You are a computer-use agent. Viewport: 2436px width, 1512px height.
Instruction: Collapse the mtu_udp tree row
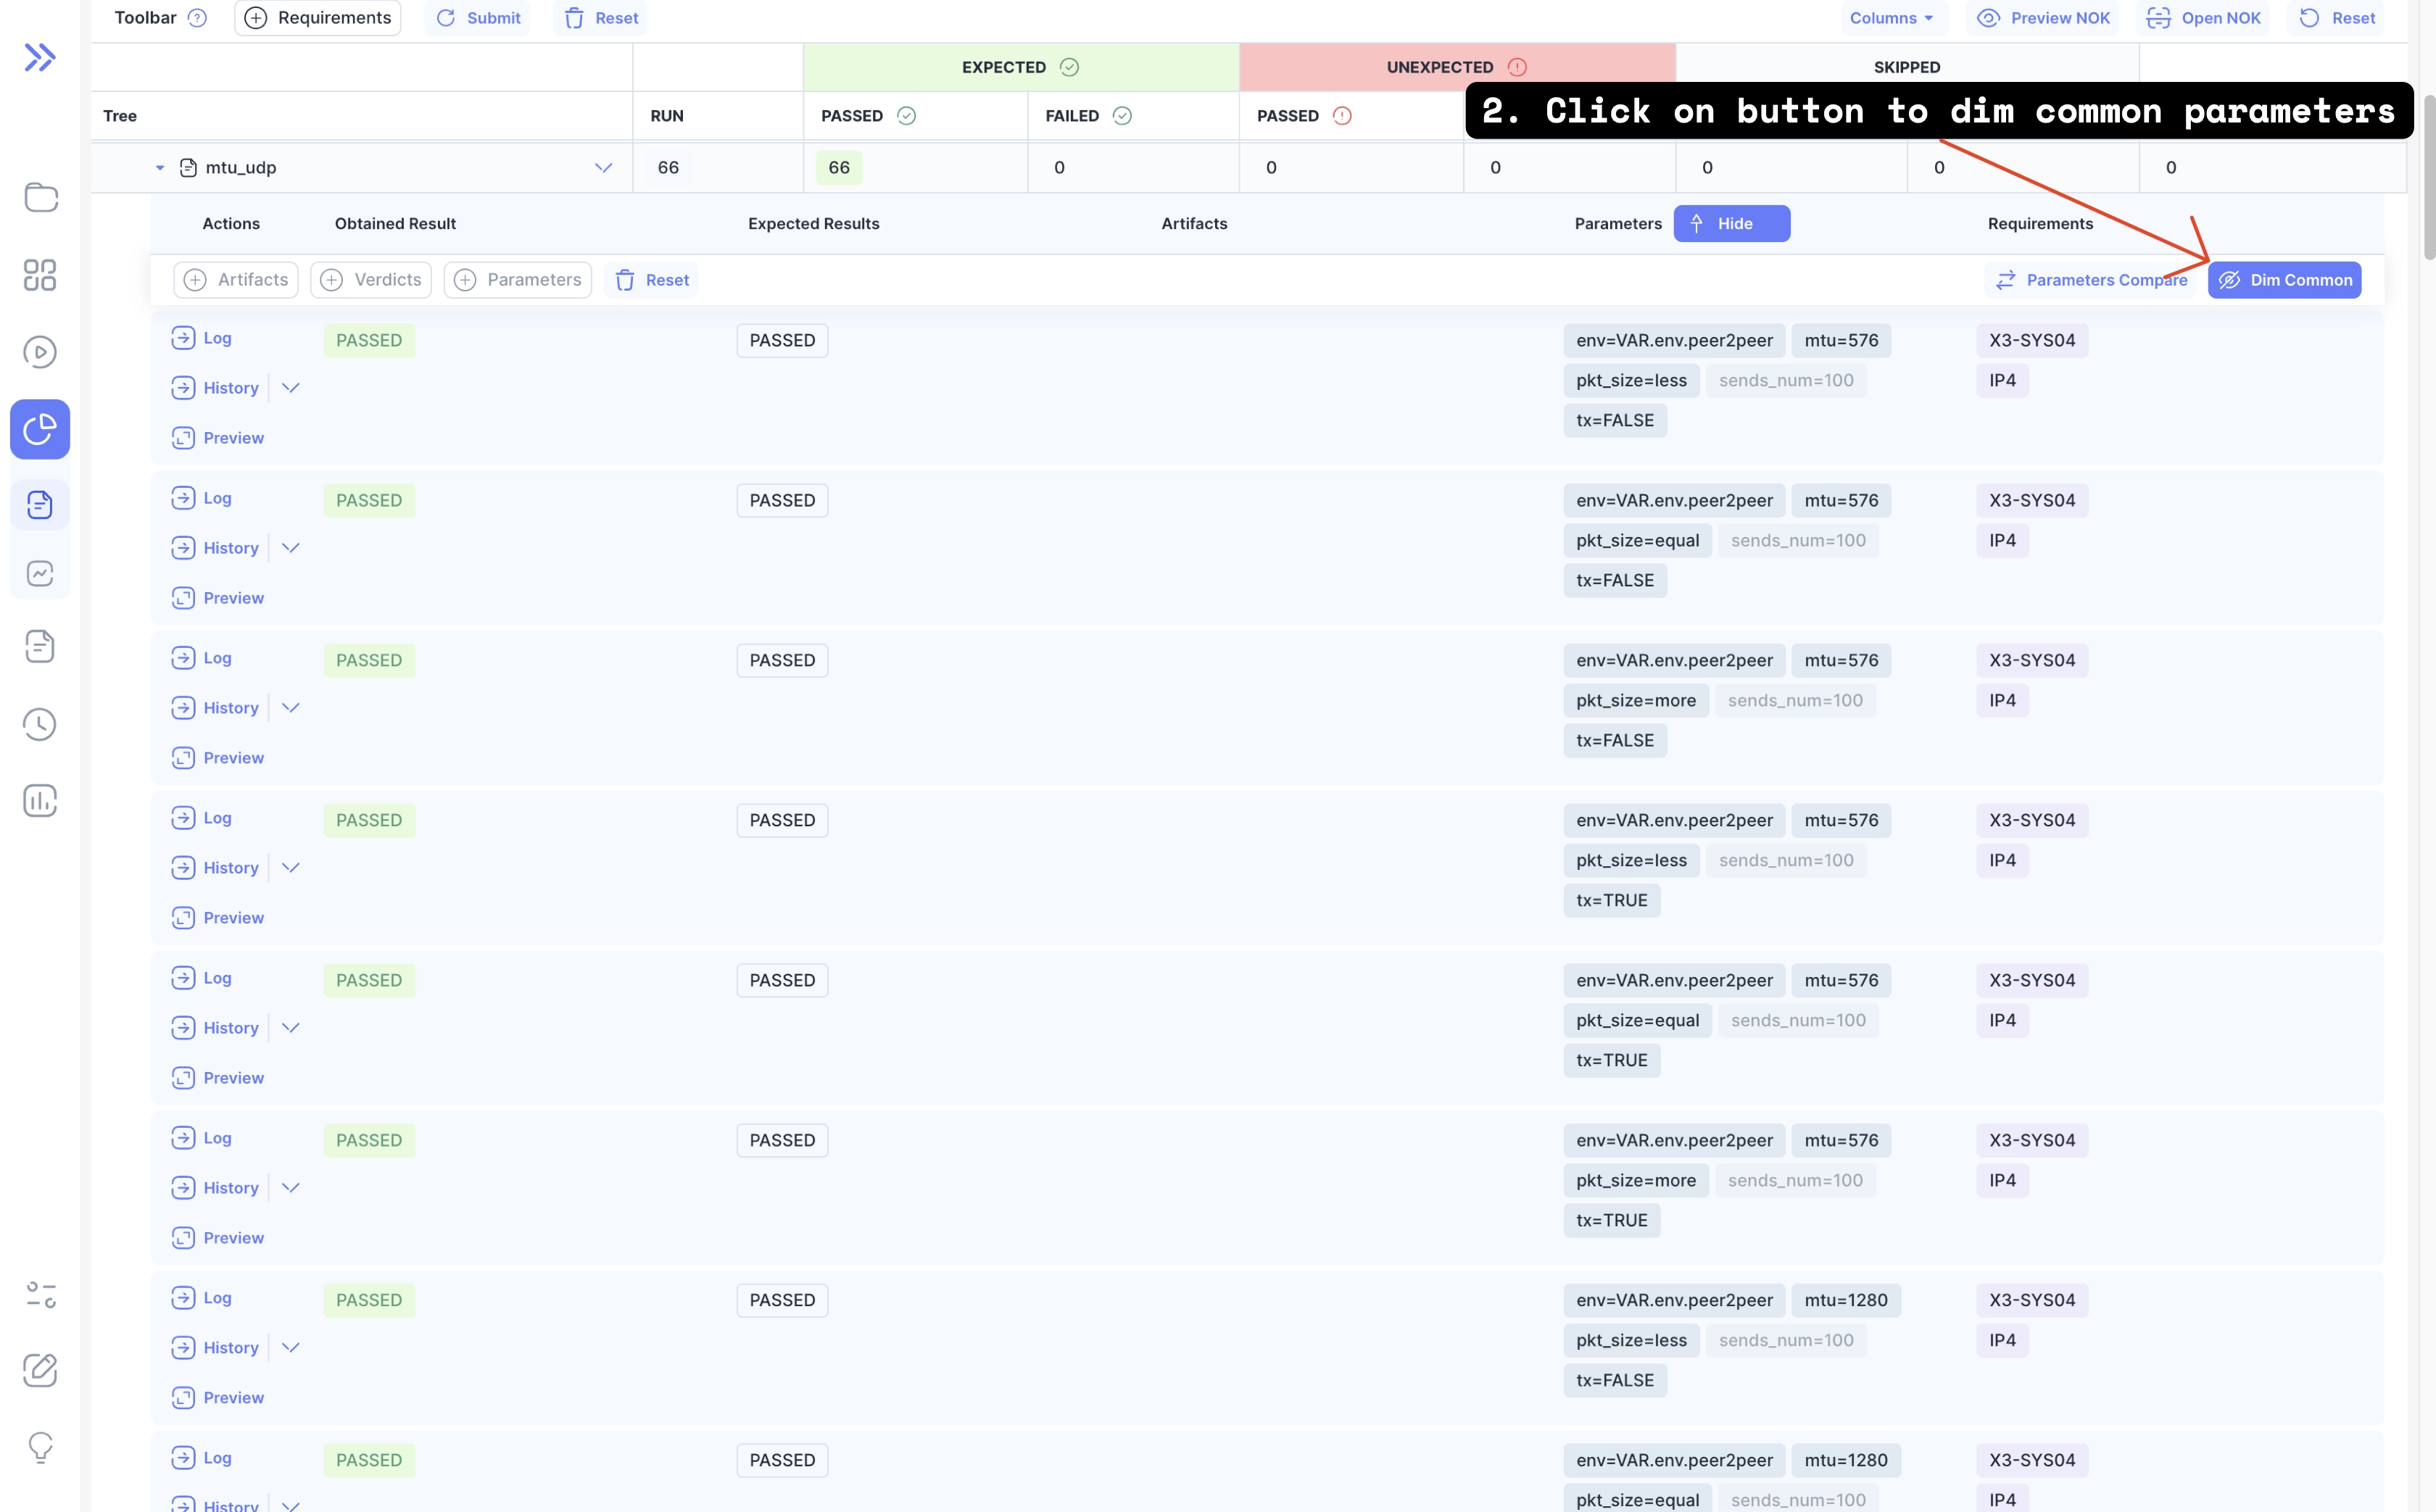[159, 167]
